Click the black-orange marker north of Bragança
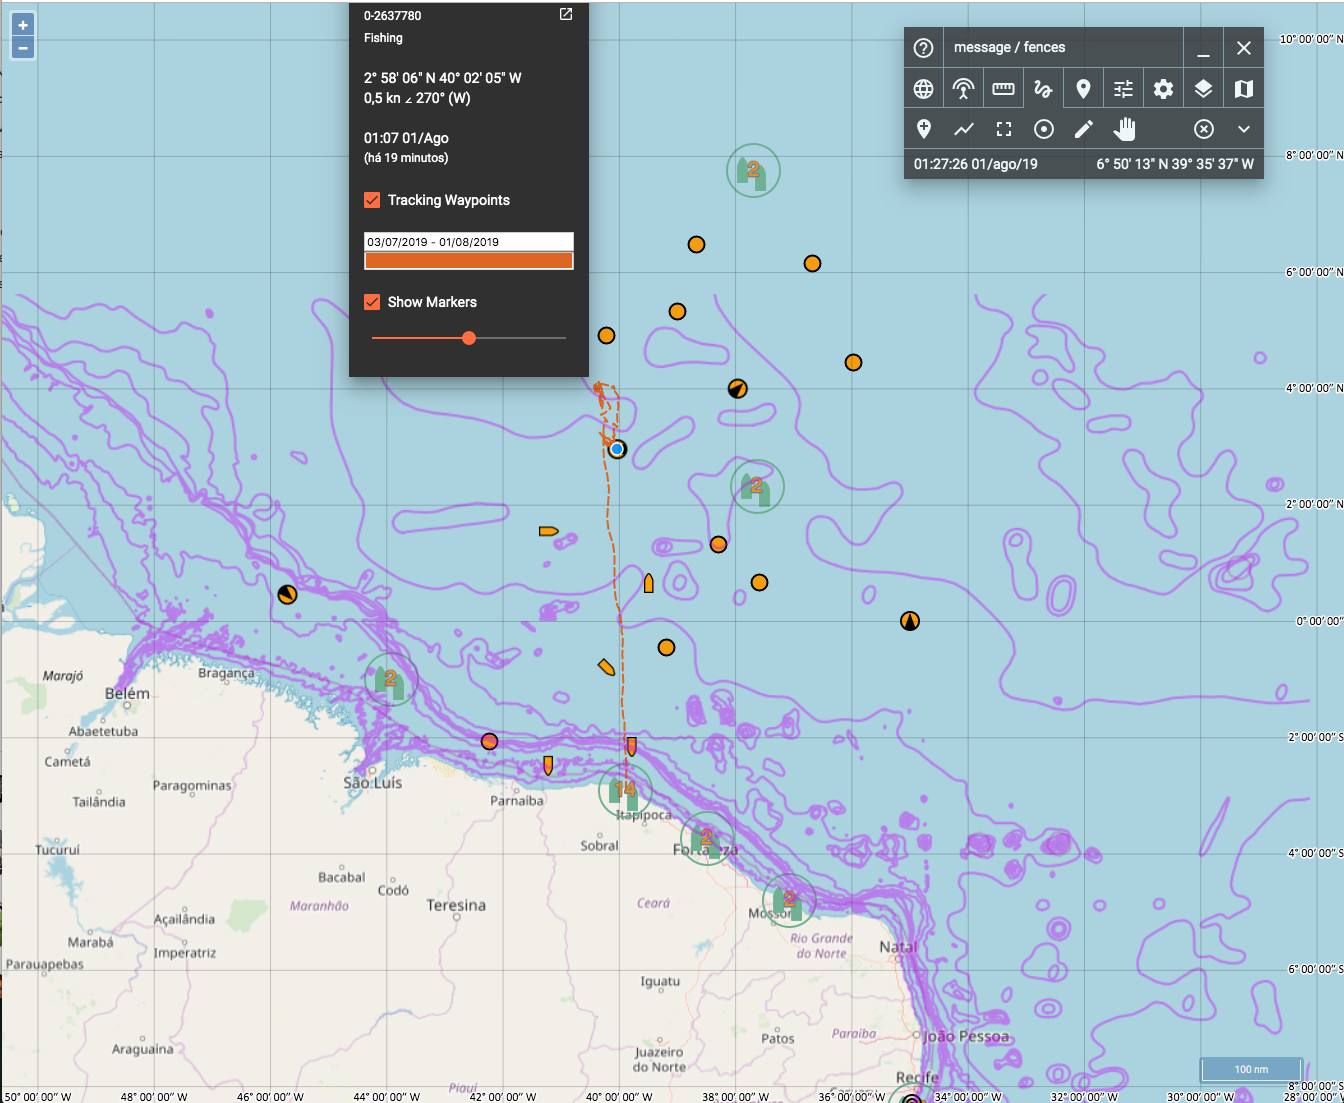Image resolution: width=1344 pixels, height=1103 pixels. click(x=287, y=595)
